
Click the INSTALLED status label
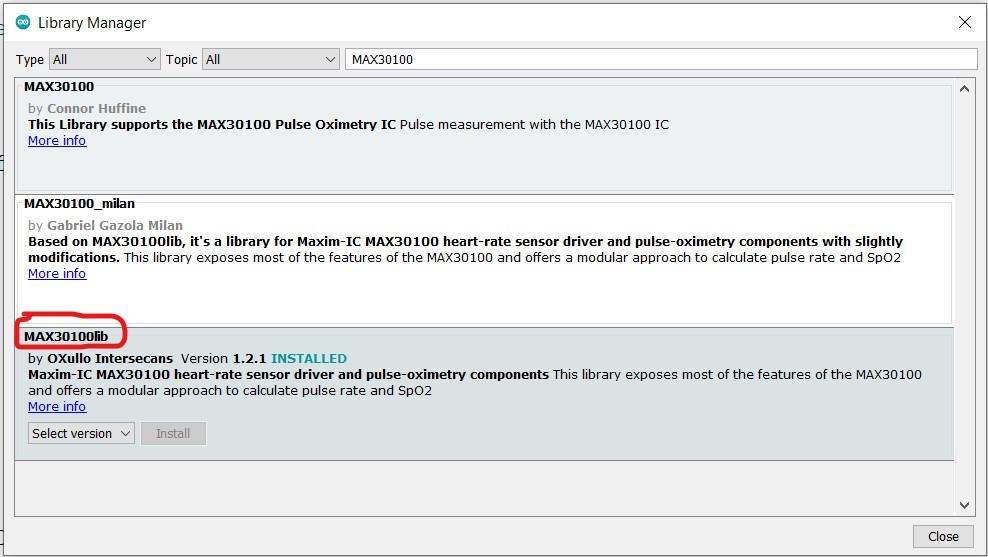309,359
